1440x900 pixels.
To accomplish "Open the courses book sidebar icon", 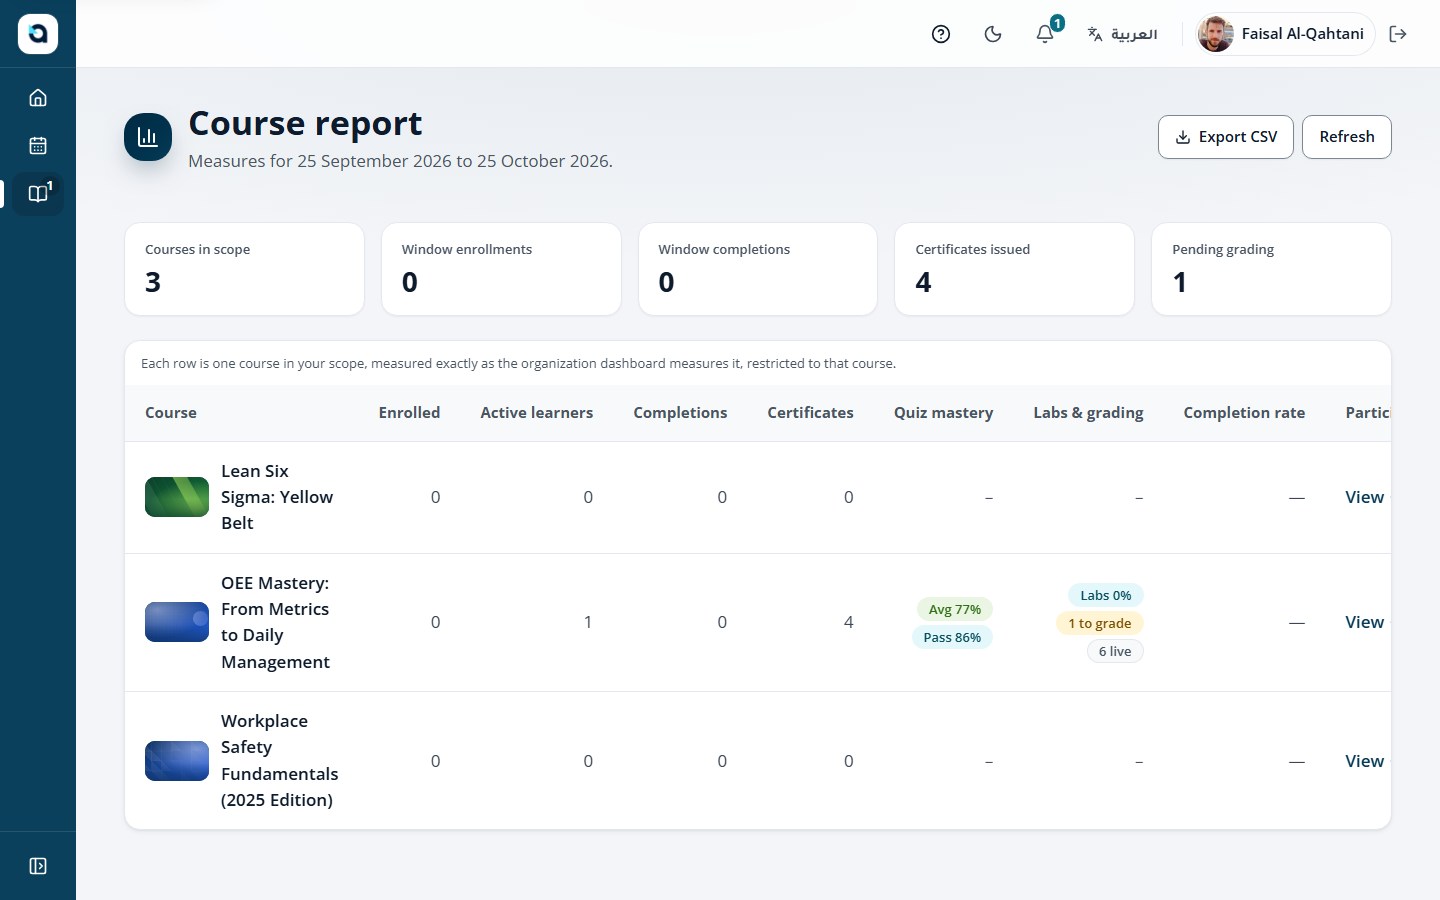I will click(38, 193).
